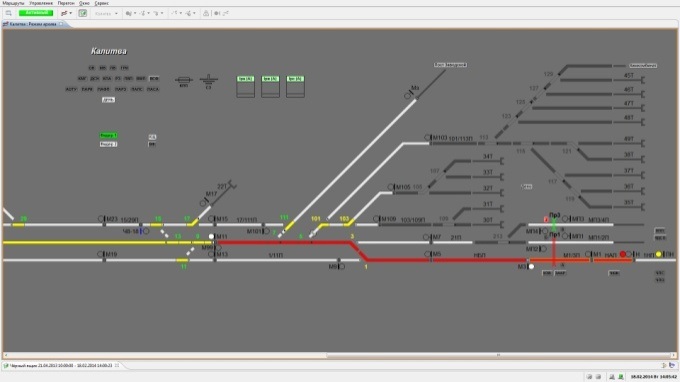The image size is (680, 382).
Task: Click track section label НБП
Action: click(x=480, y=255)
